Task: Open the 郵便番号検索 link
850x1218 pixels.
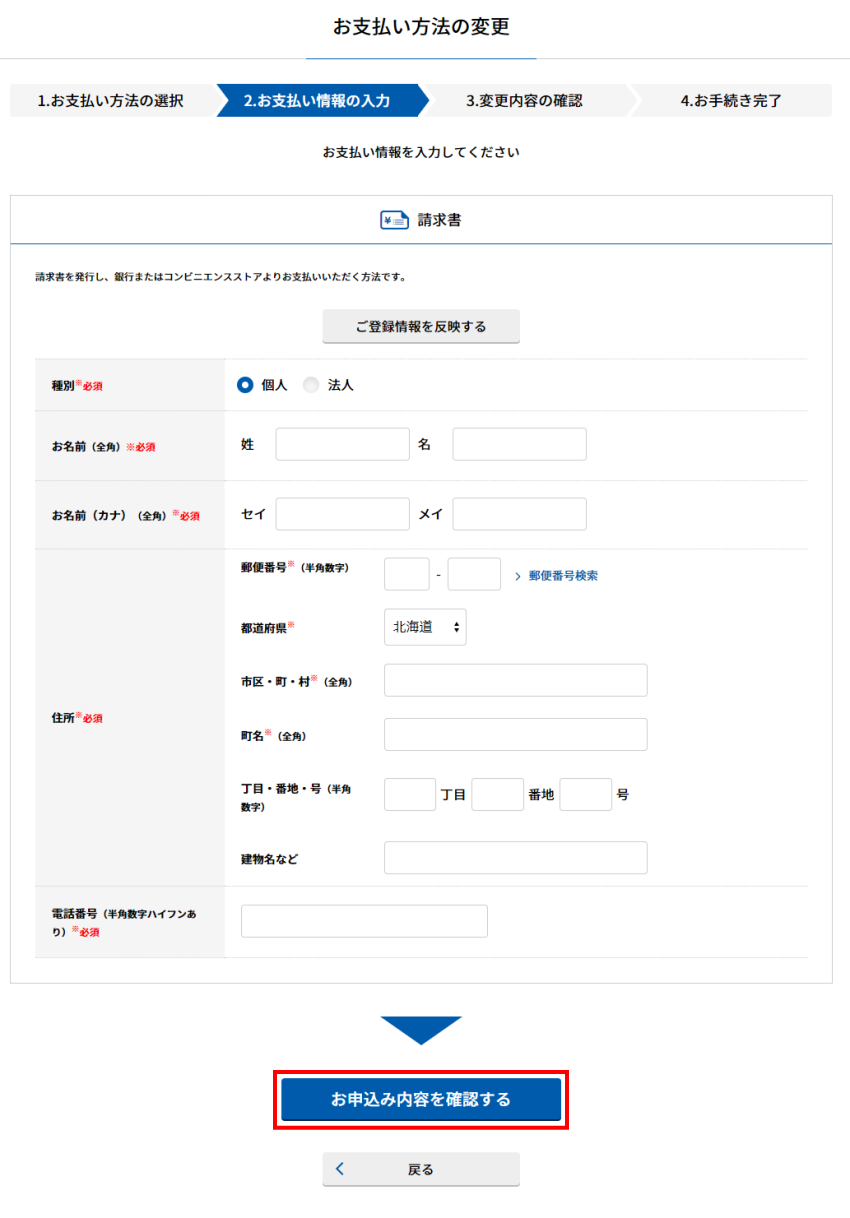Action: click(563, 576)
